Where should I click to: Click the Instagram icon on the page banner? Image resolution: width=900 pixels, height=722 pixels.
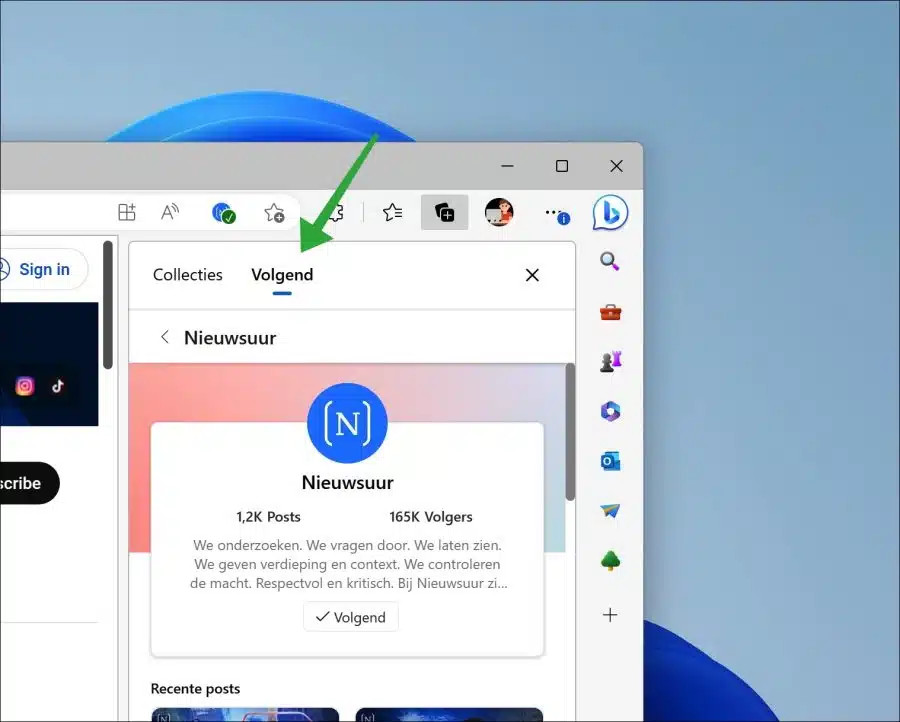[25, 386]
